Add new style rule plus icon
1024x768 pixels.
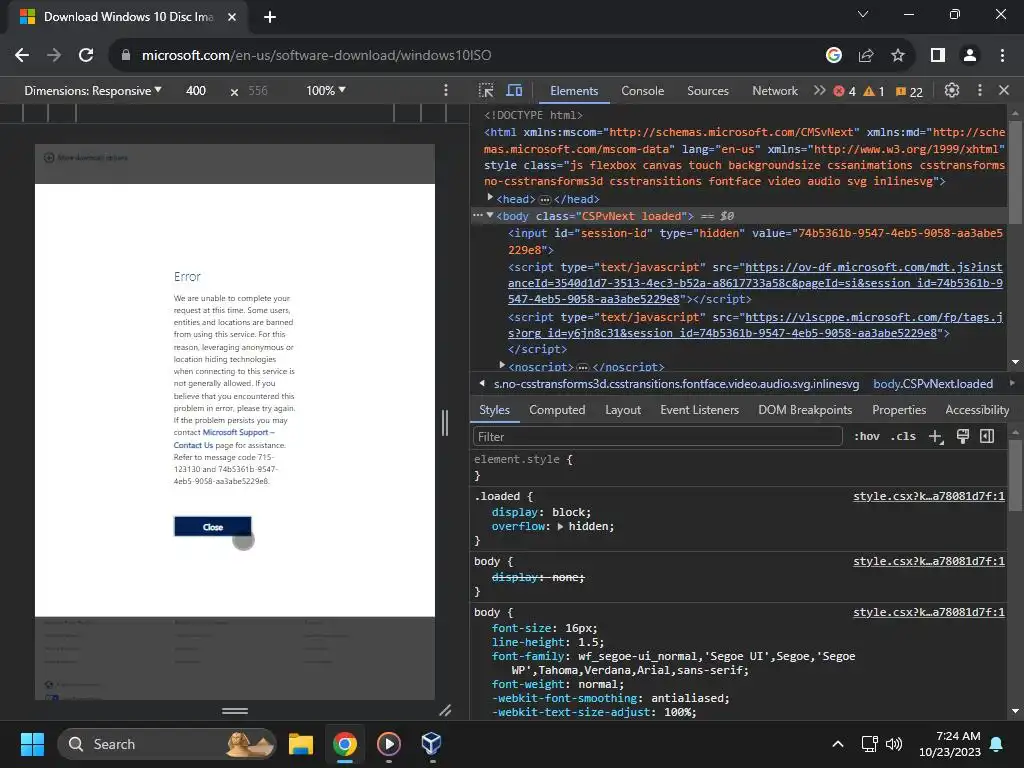(935, 437)
